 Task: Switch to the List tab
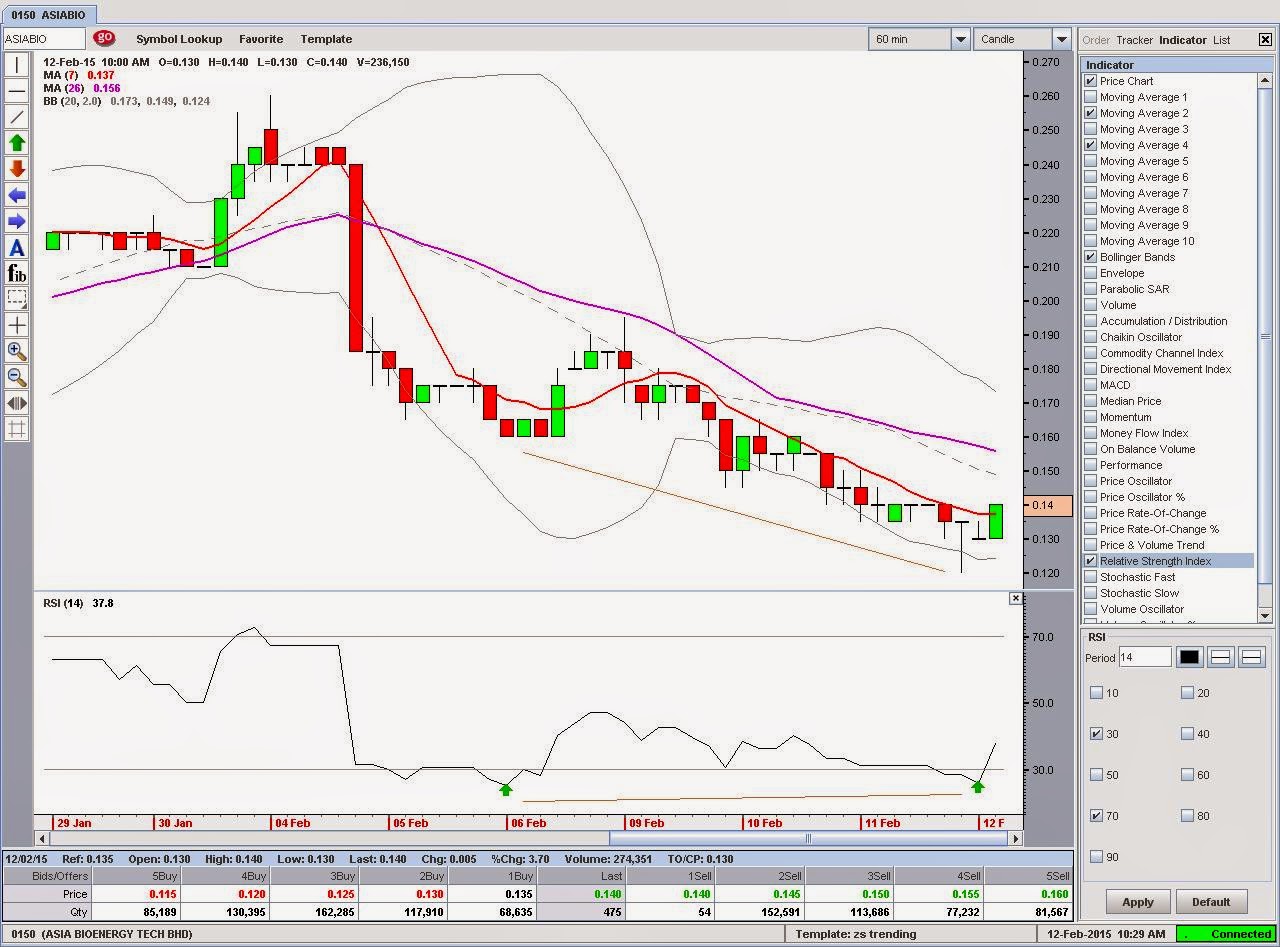pos(1221,40)
